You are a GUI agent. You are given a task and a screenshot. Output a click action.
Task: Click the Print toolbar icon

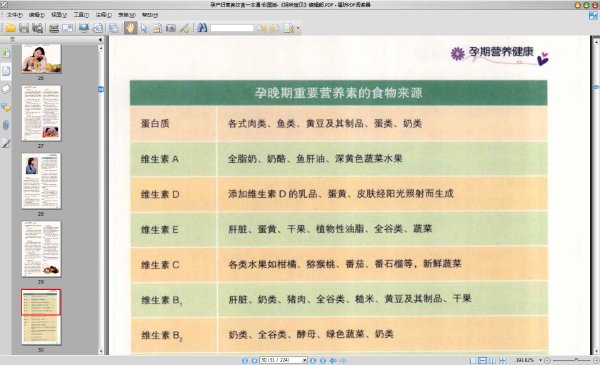54,28
